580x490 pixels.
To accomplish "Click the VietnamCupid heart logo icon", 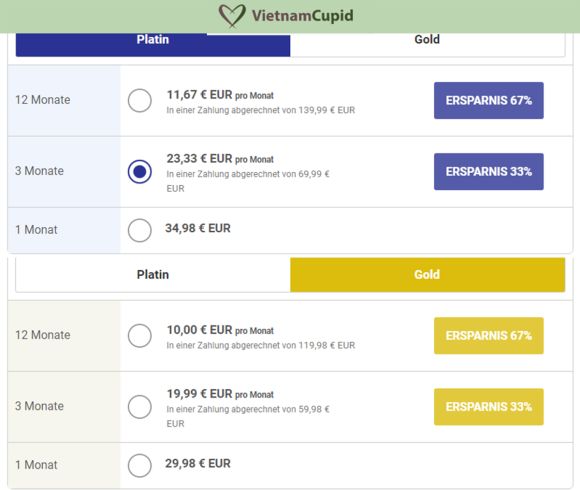I will 232,16.
